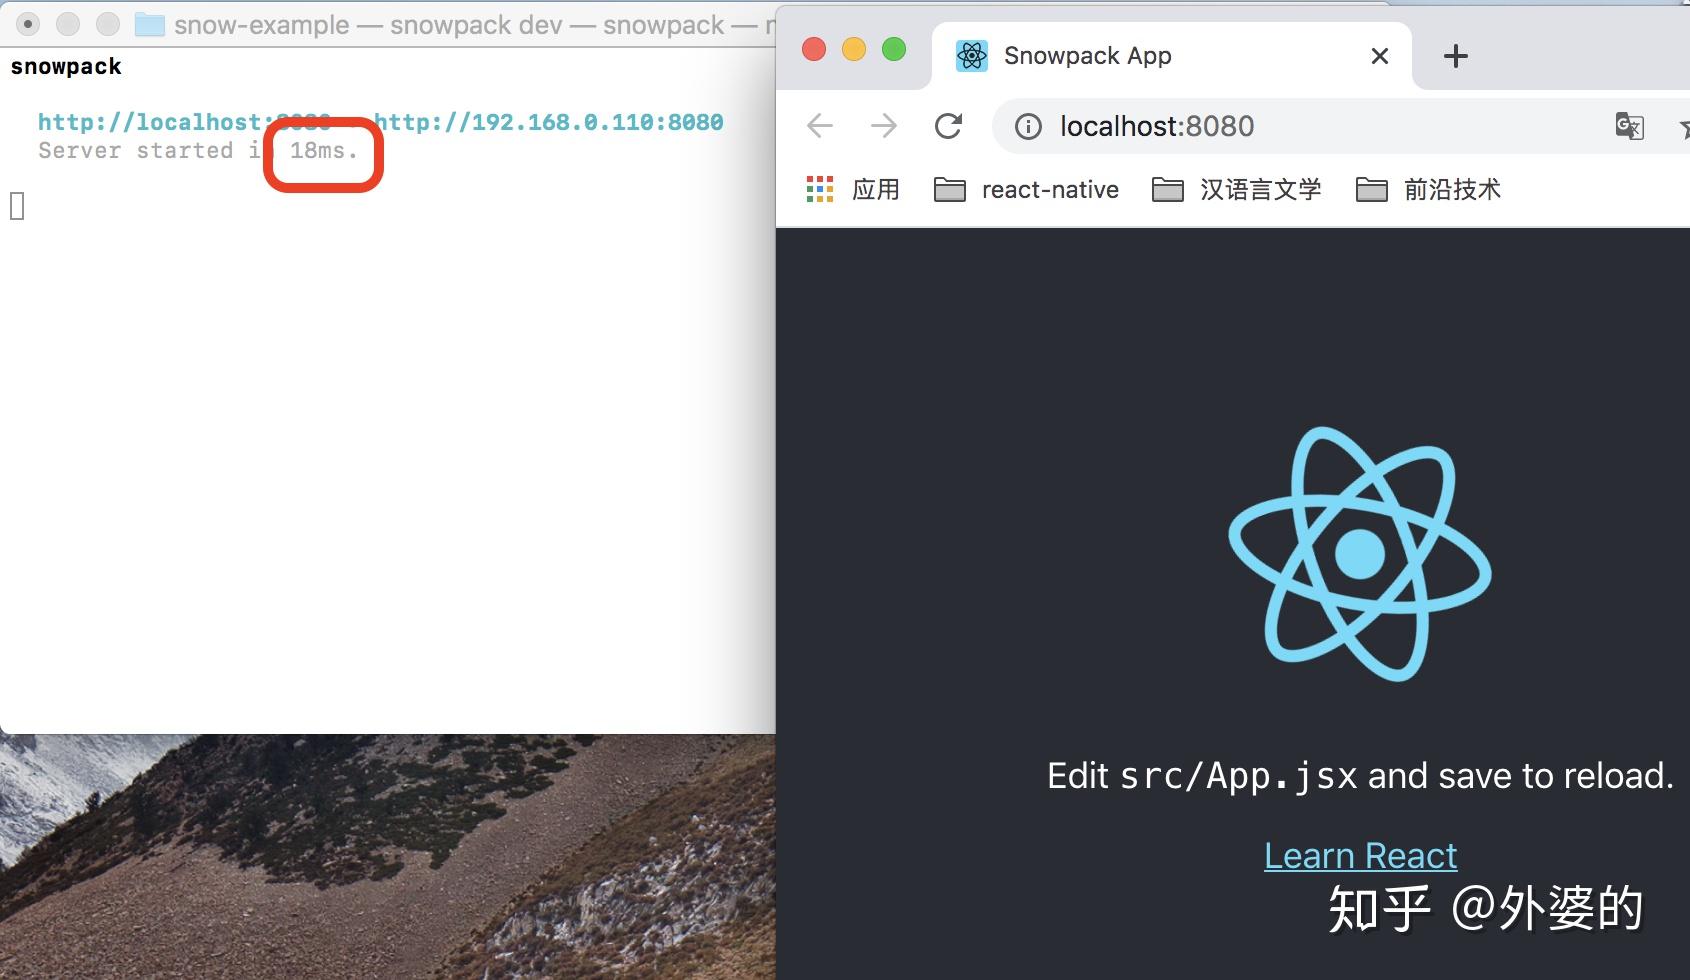
Task: Click inside the browser address bar
Action: pos(1300,126)
